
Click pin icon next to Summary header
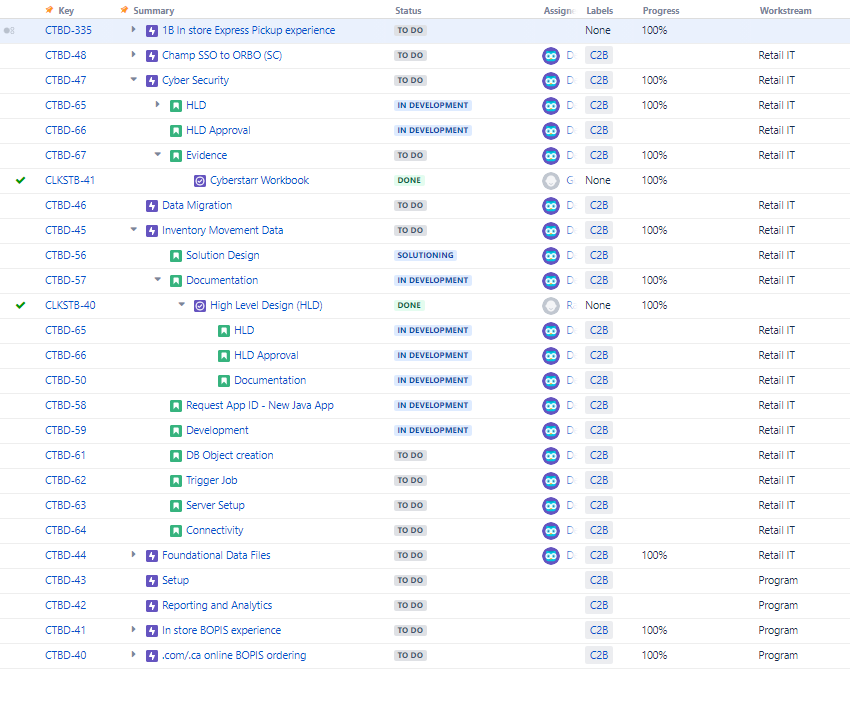pos(124,10)
